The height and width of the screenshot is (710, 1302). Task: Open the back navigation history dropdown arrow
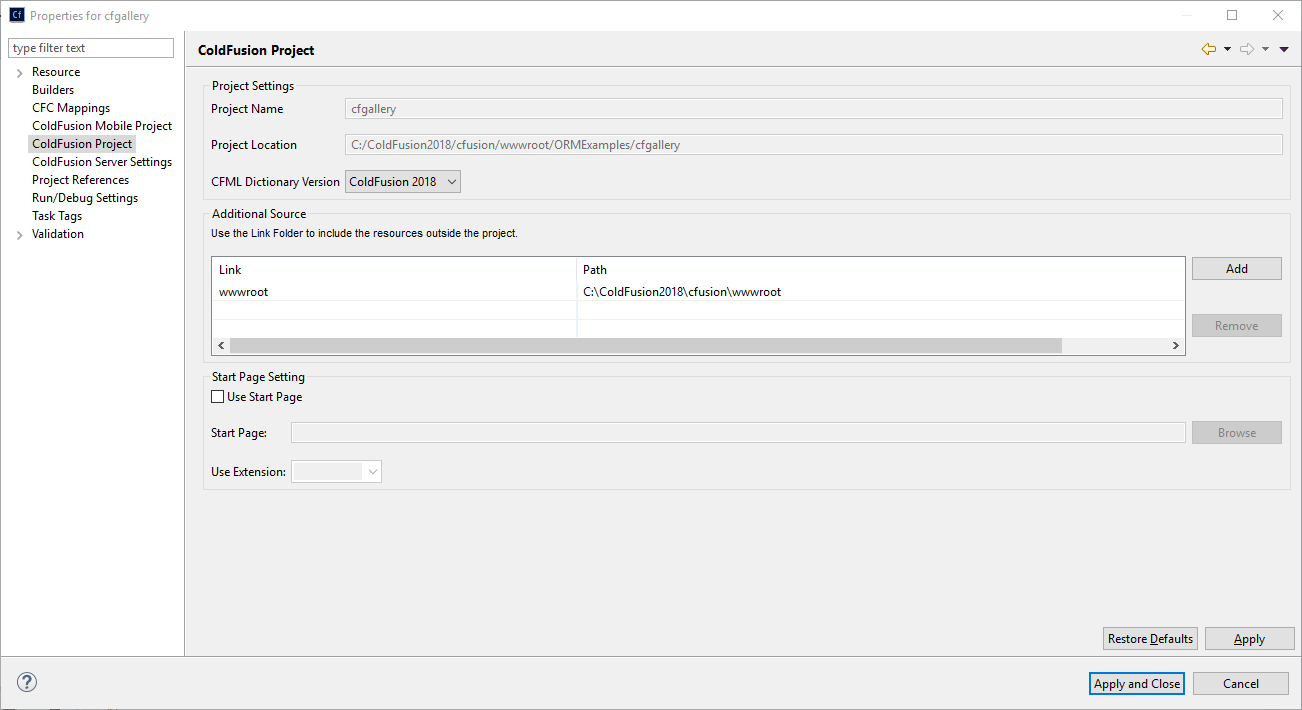1226,48
